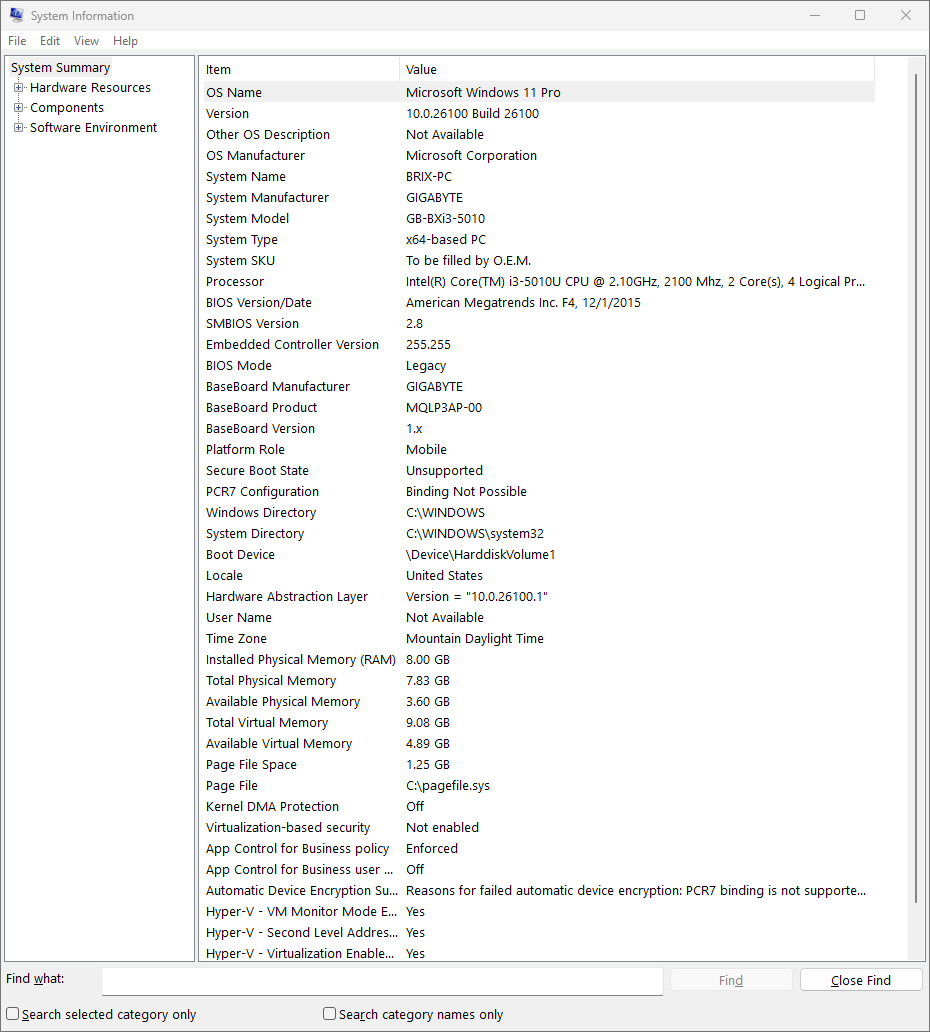Open the Edit menu

tap(50, 41)
